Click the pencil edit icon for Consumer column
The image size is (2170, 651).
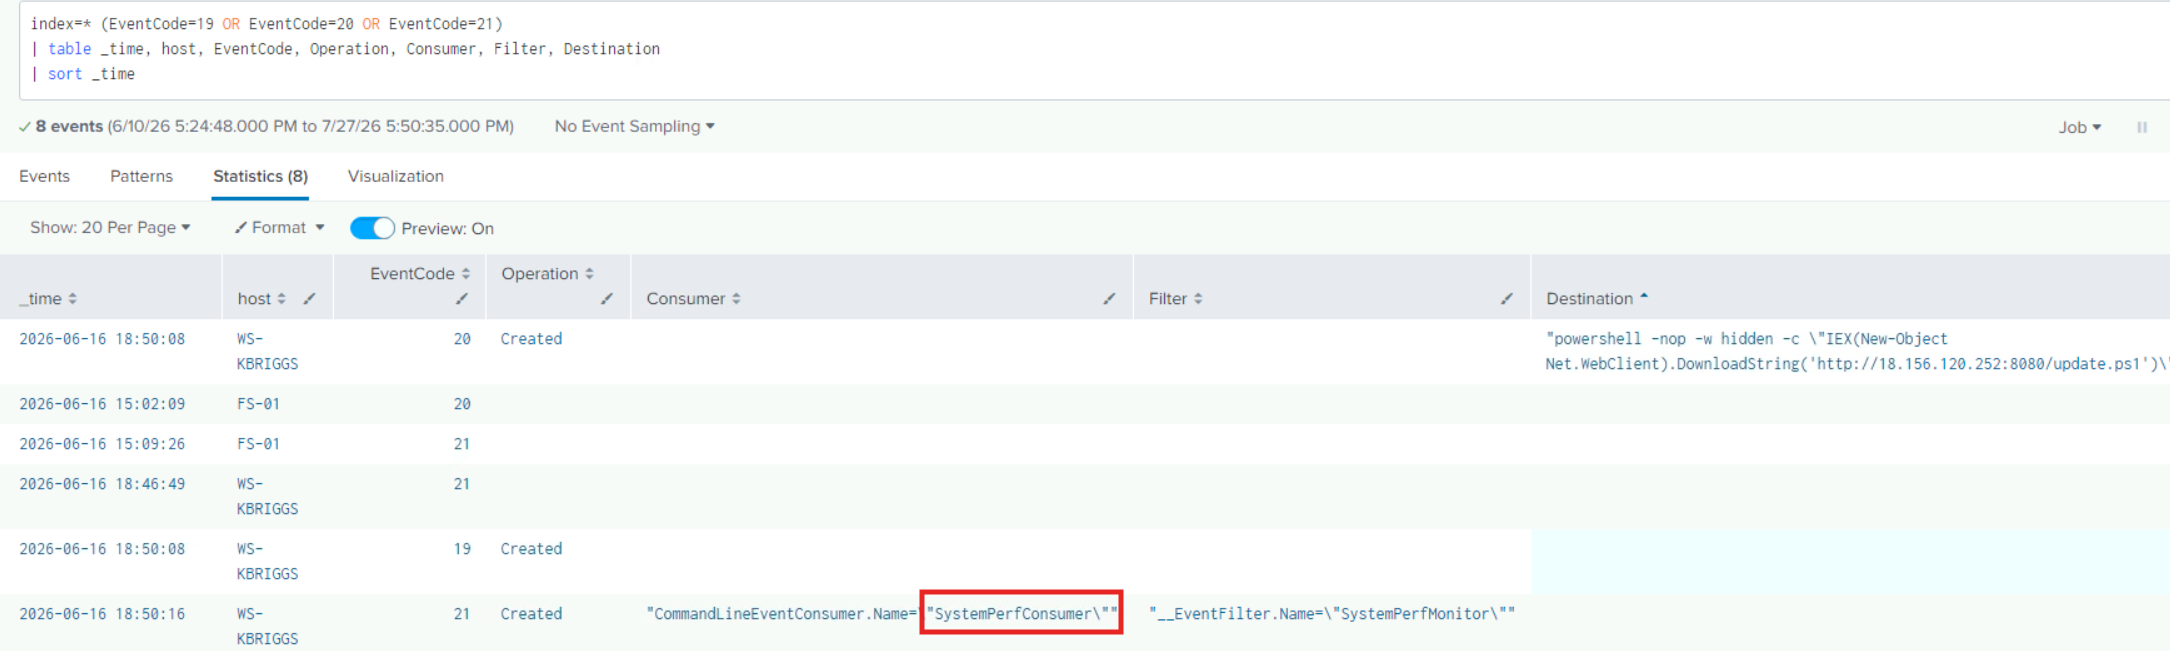coord(1109,299)
